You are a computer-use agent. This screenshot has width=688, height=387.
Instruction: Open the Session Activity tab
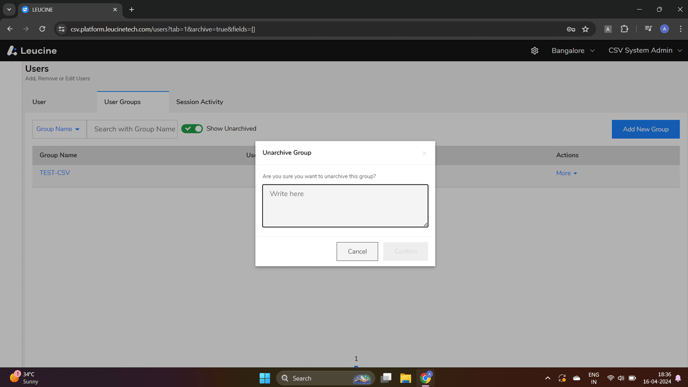(200, 102)
